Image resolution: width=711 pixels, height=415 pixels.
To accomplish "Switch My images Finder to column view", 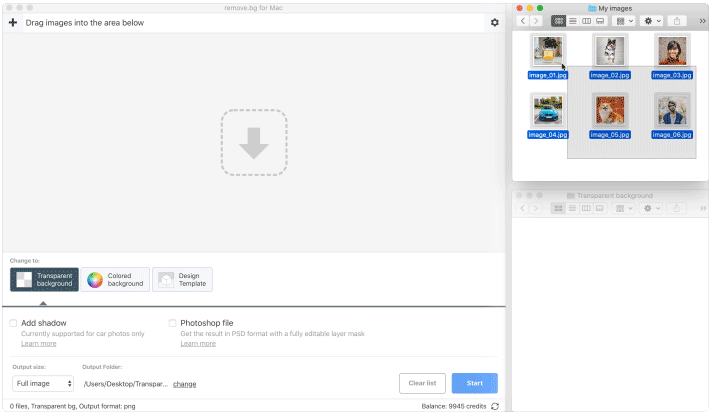I will tap(586, 21).
